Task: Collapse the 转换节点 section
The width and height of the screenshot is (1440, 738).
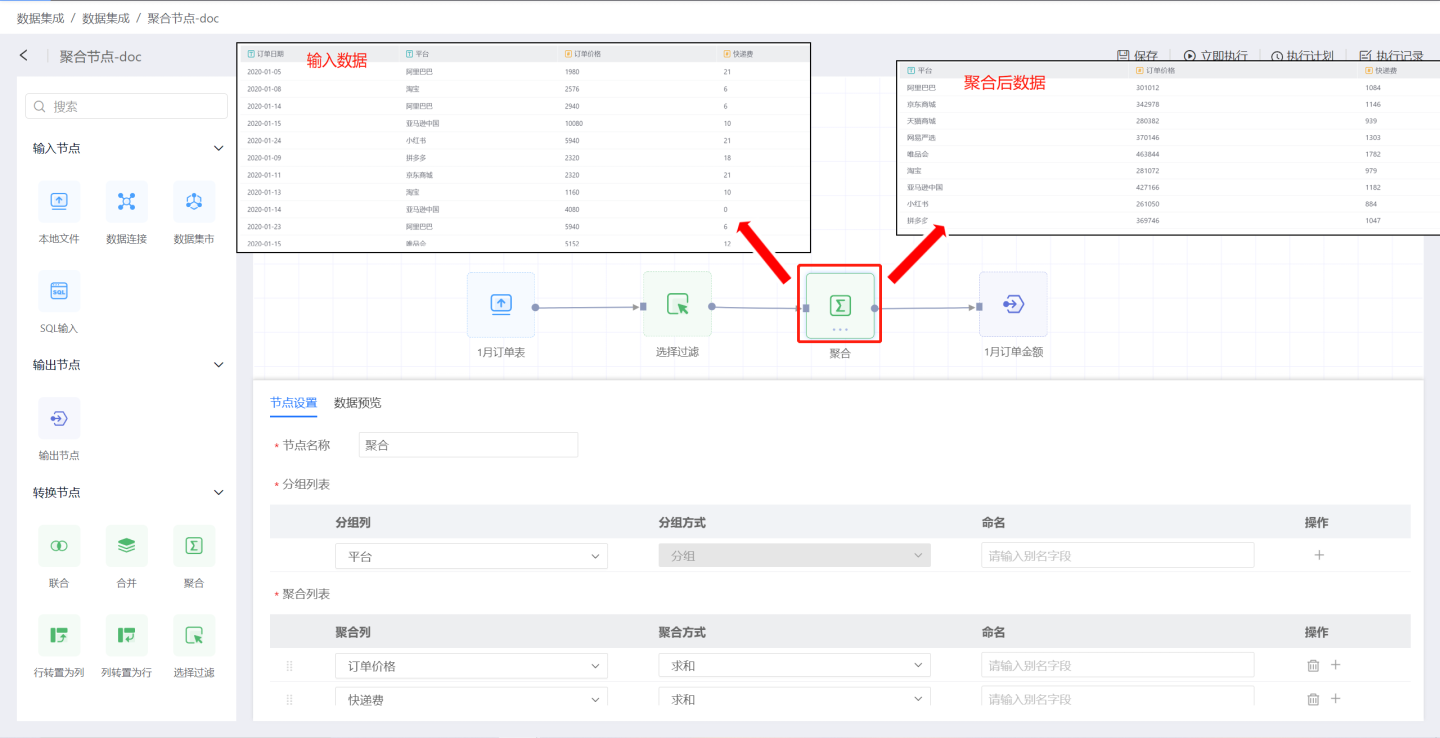Action: coord(219,493)
